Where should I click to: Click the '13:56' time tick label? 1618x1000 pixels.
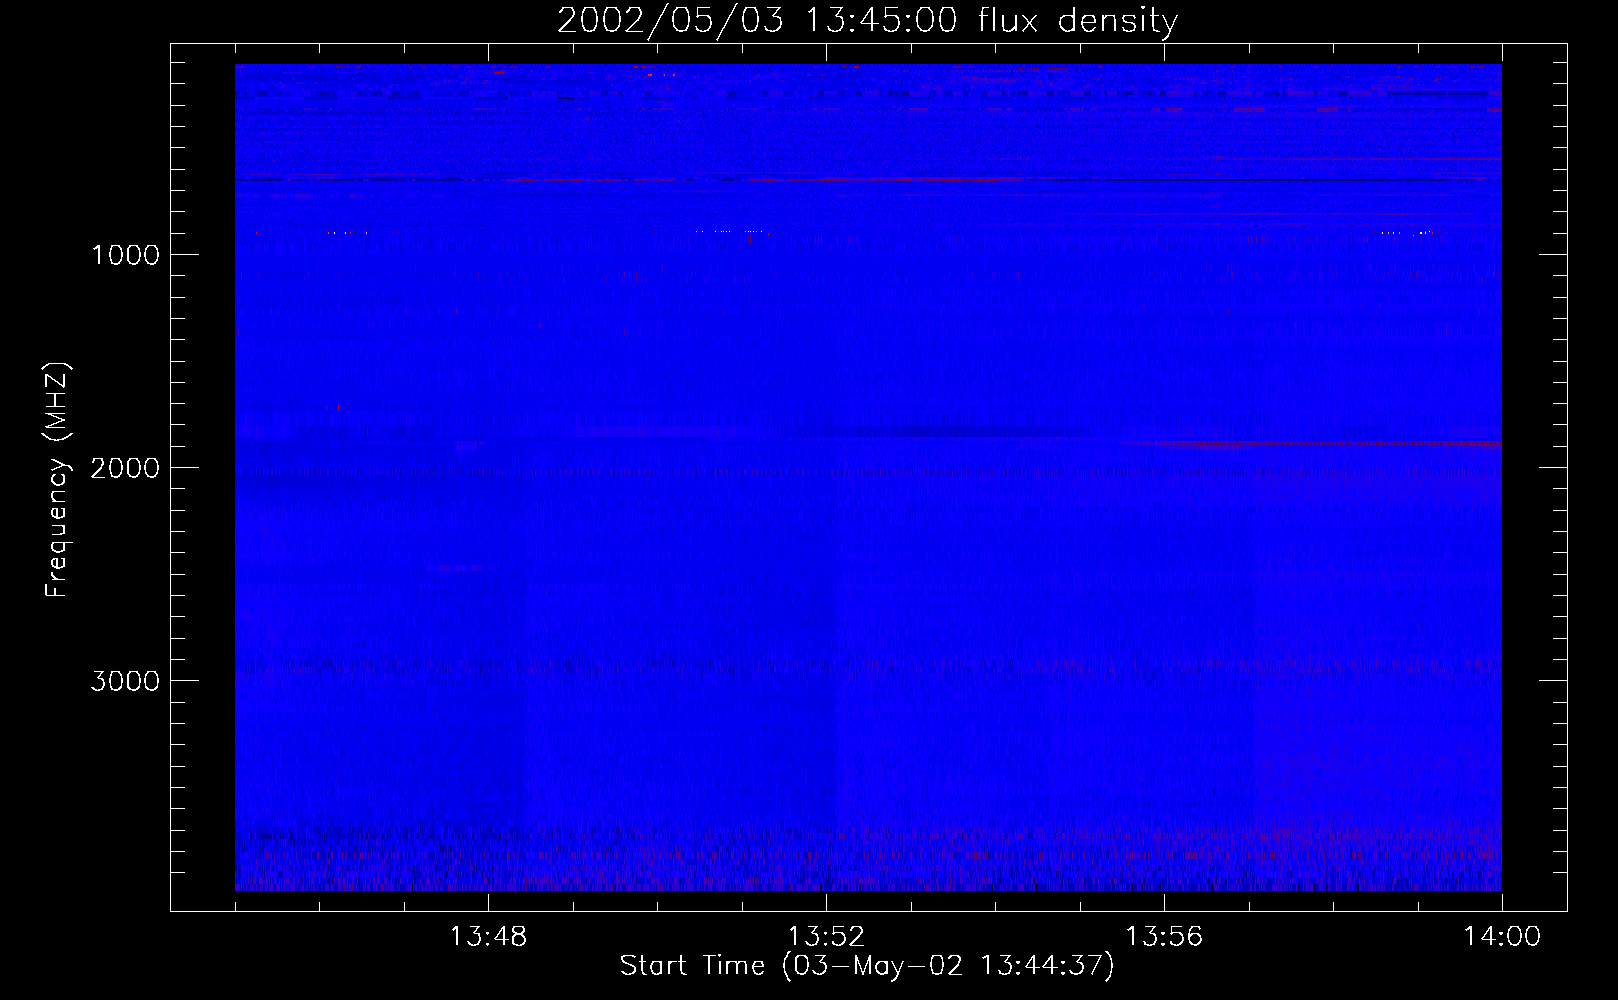[x=1164, y=937]
